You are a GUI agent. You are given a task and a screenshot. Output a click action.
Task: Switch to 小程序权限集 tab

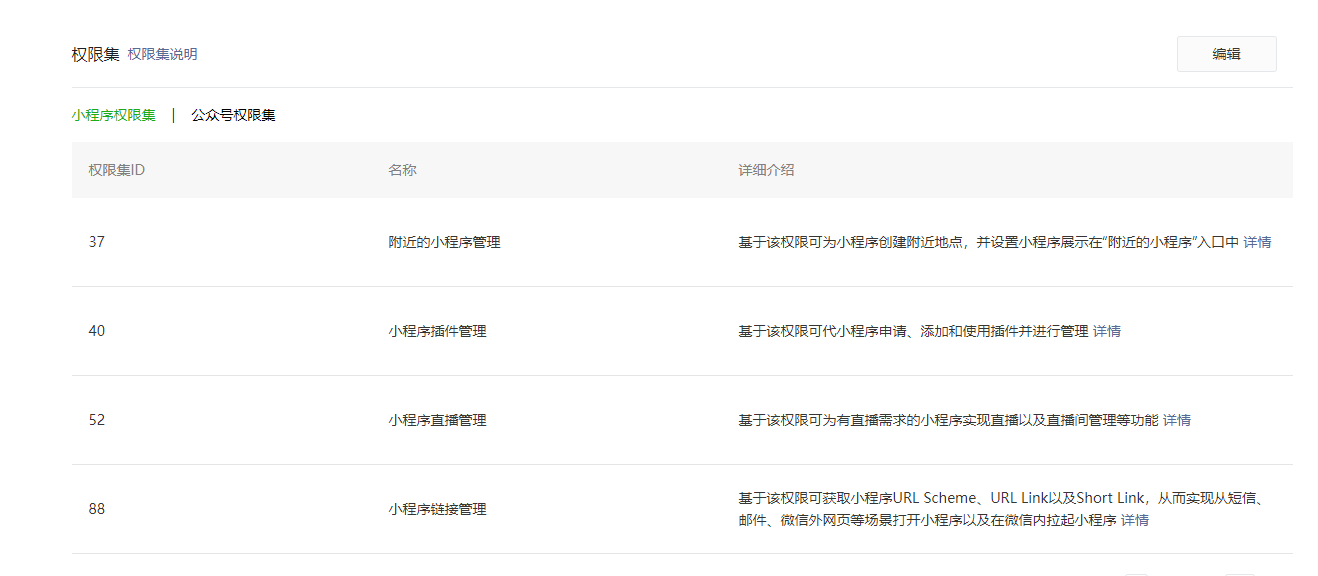114,115
